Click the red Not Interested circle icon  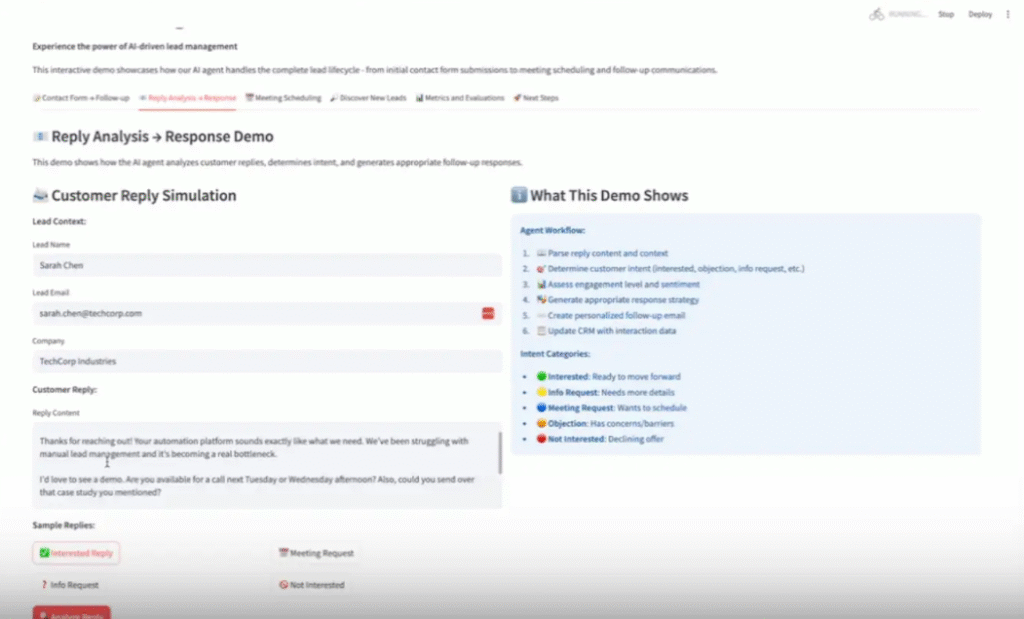click(541, 439)
